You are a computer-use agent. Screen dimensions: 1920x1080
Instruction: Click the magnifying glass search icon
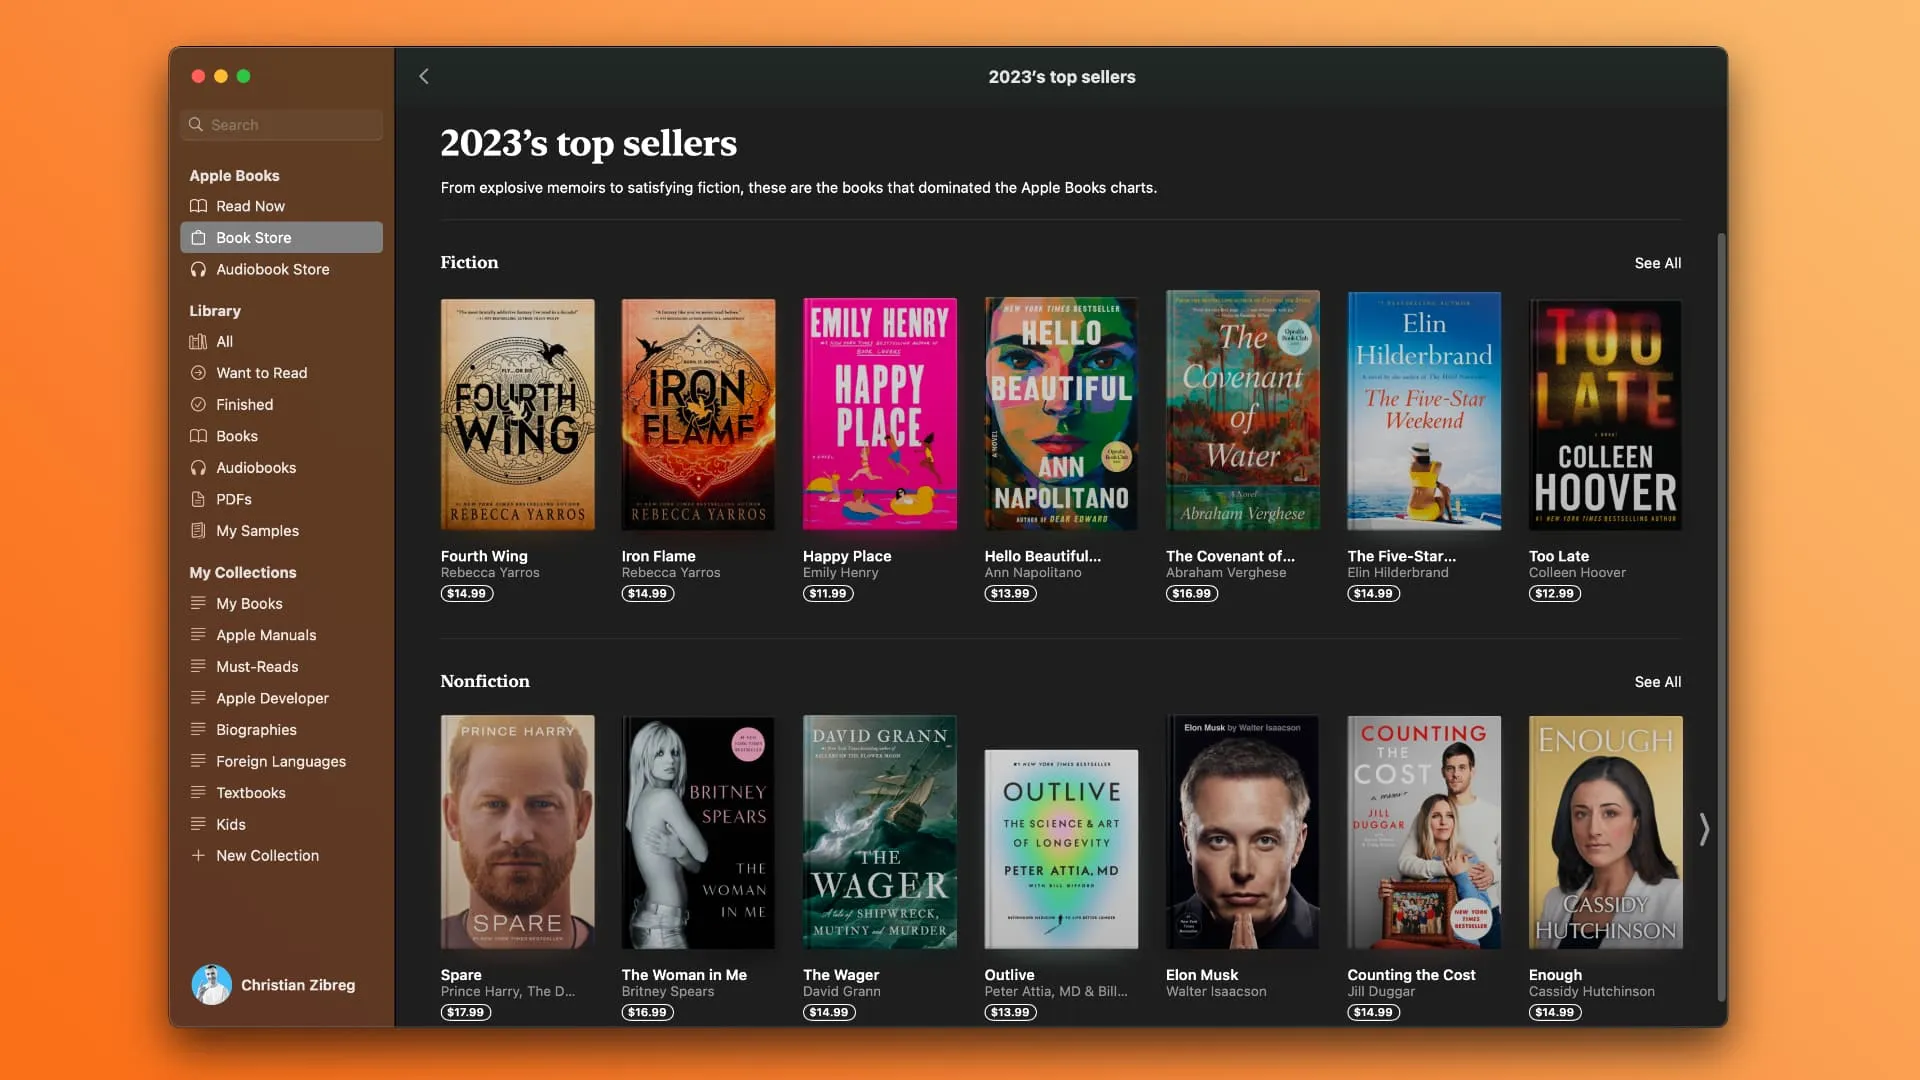(x=196, y=125)
